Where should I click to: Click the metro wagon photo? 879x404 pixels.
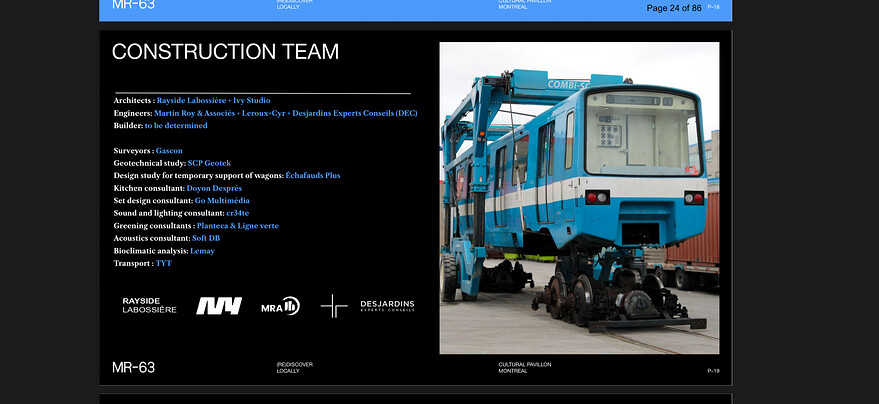pyautogui.click(x=579, y=198)
